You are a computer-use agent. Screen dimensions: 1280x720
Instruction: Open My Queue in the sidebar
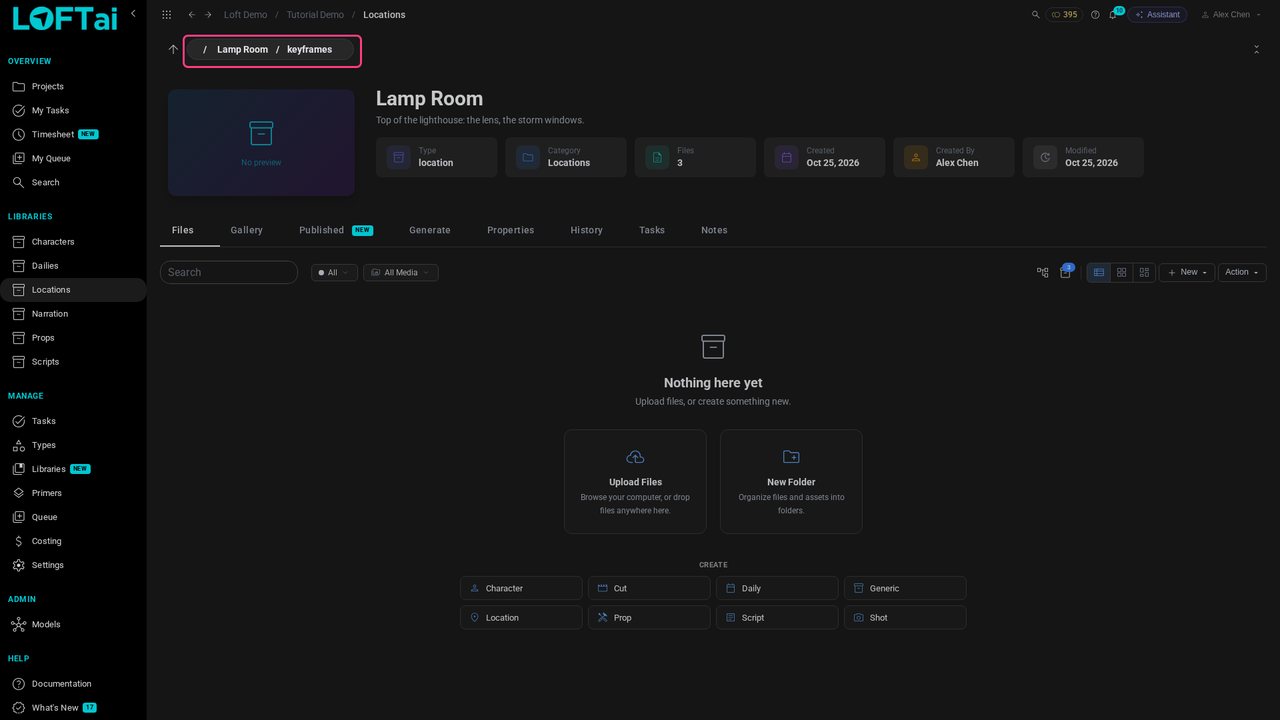73,158
